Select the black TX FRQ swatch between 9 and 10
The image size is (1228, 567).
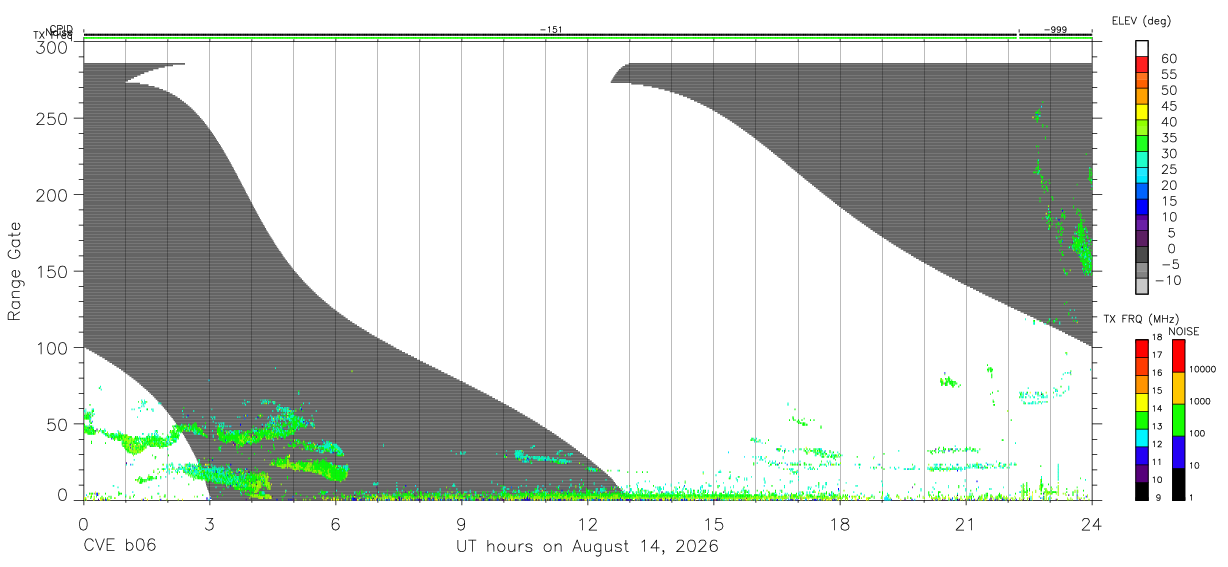1141,491
